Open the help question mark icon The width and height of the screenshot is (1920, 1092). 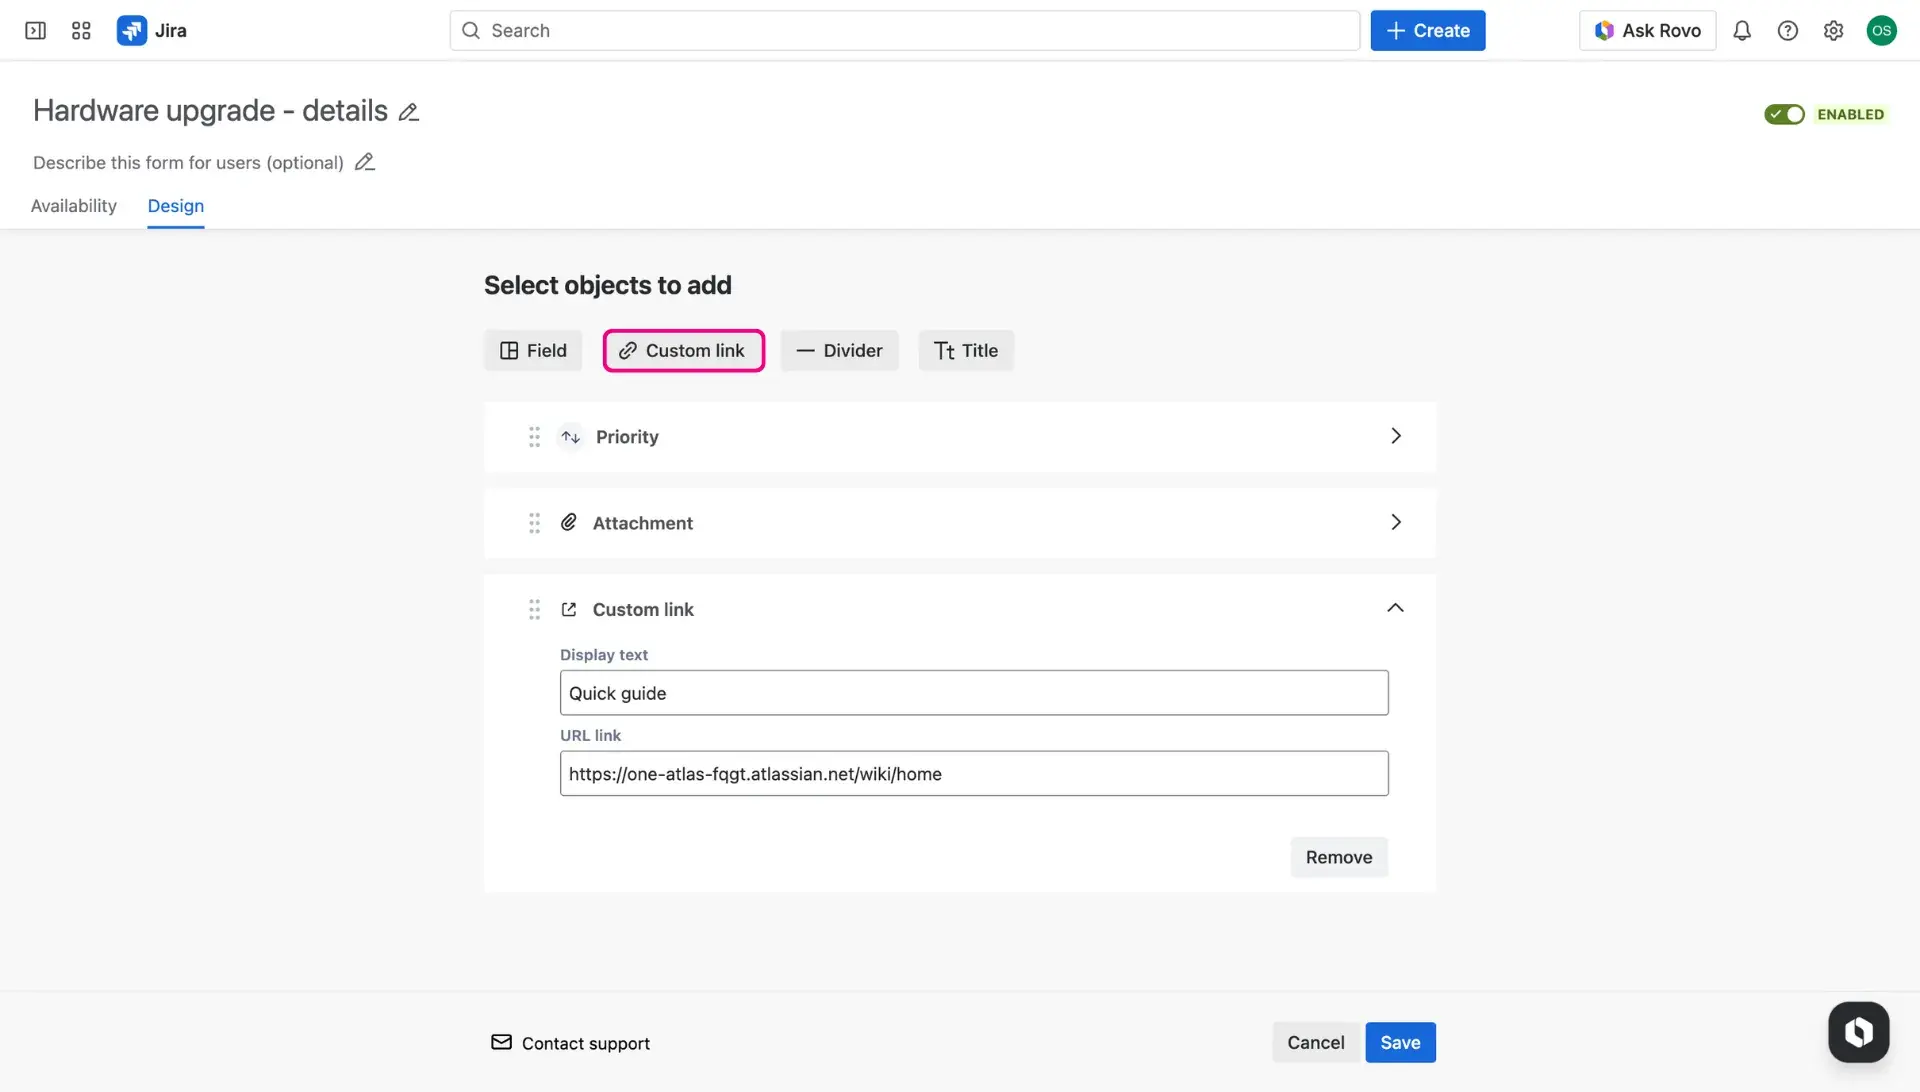click(1788, 30)
